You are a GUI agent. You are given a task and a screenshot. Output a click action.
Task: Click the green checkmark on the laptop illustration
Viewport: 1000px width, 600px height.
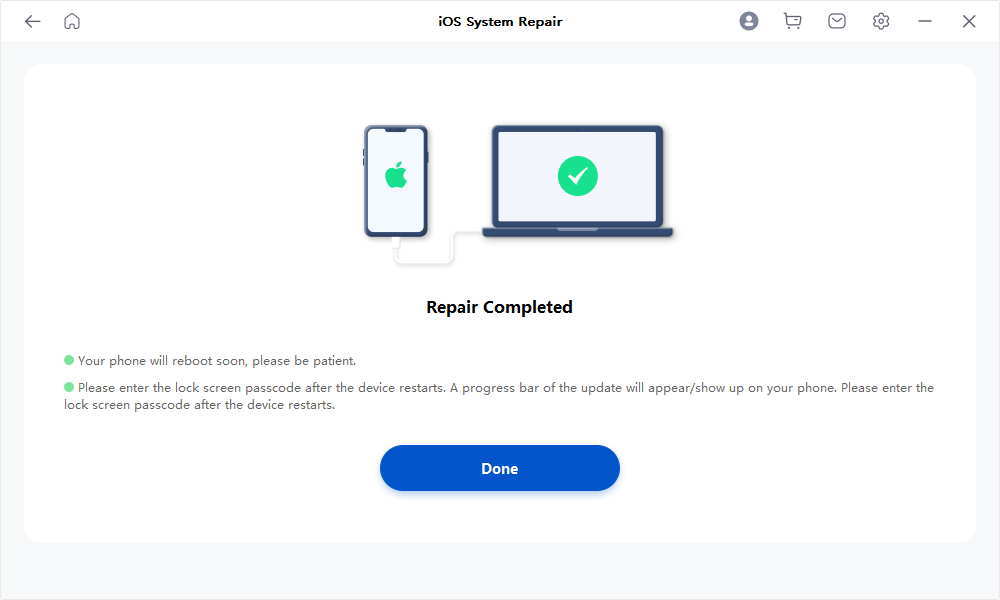click(x=577, y=176)
